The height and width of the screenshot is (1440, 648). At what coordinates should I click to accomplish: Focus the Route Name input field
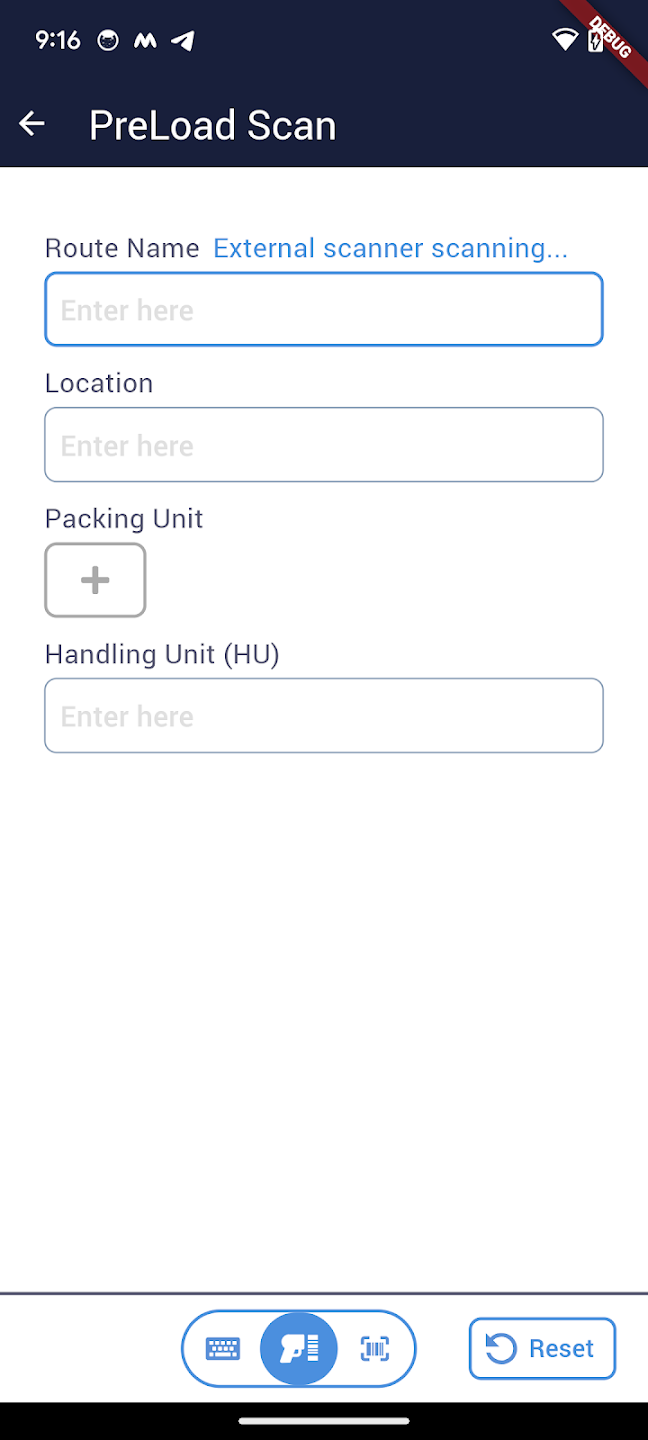(324, 308)
